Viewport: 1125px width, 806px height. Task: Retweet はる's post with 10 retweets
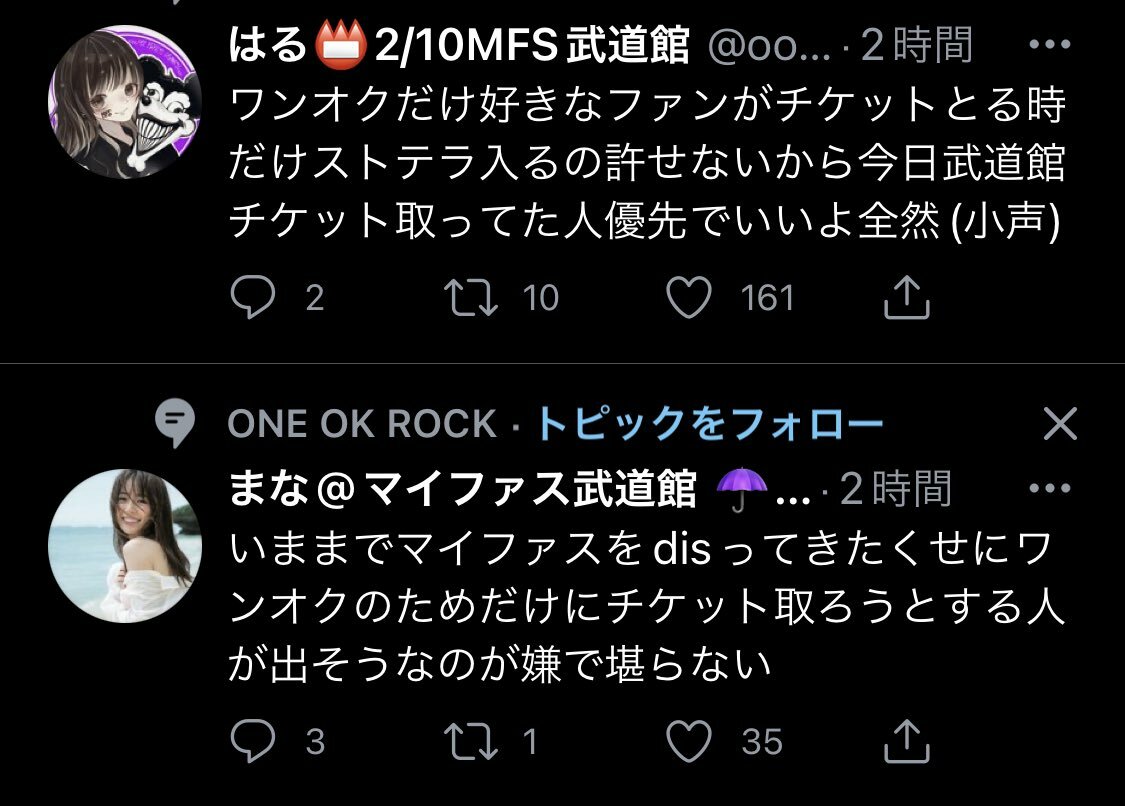click(x=471, y=297)
